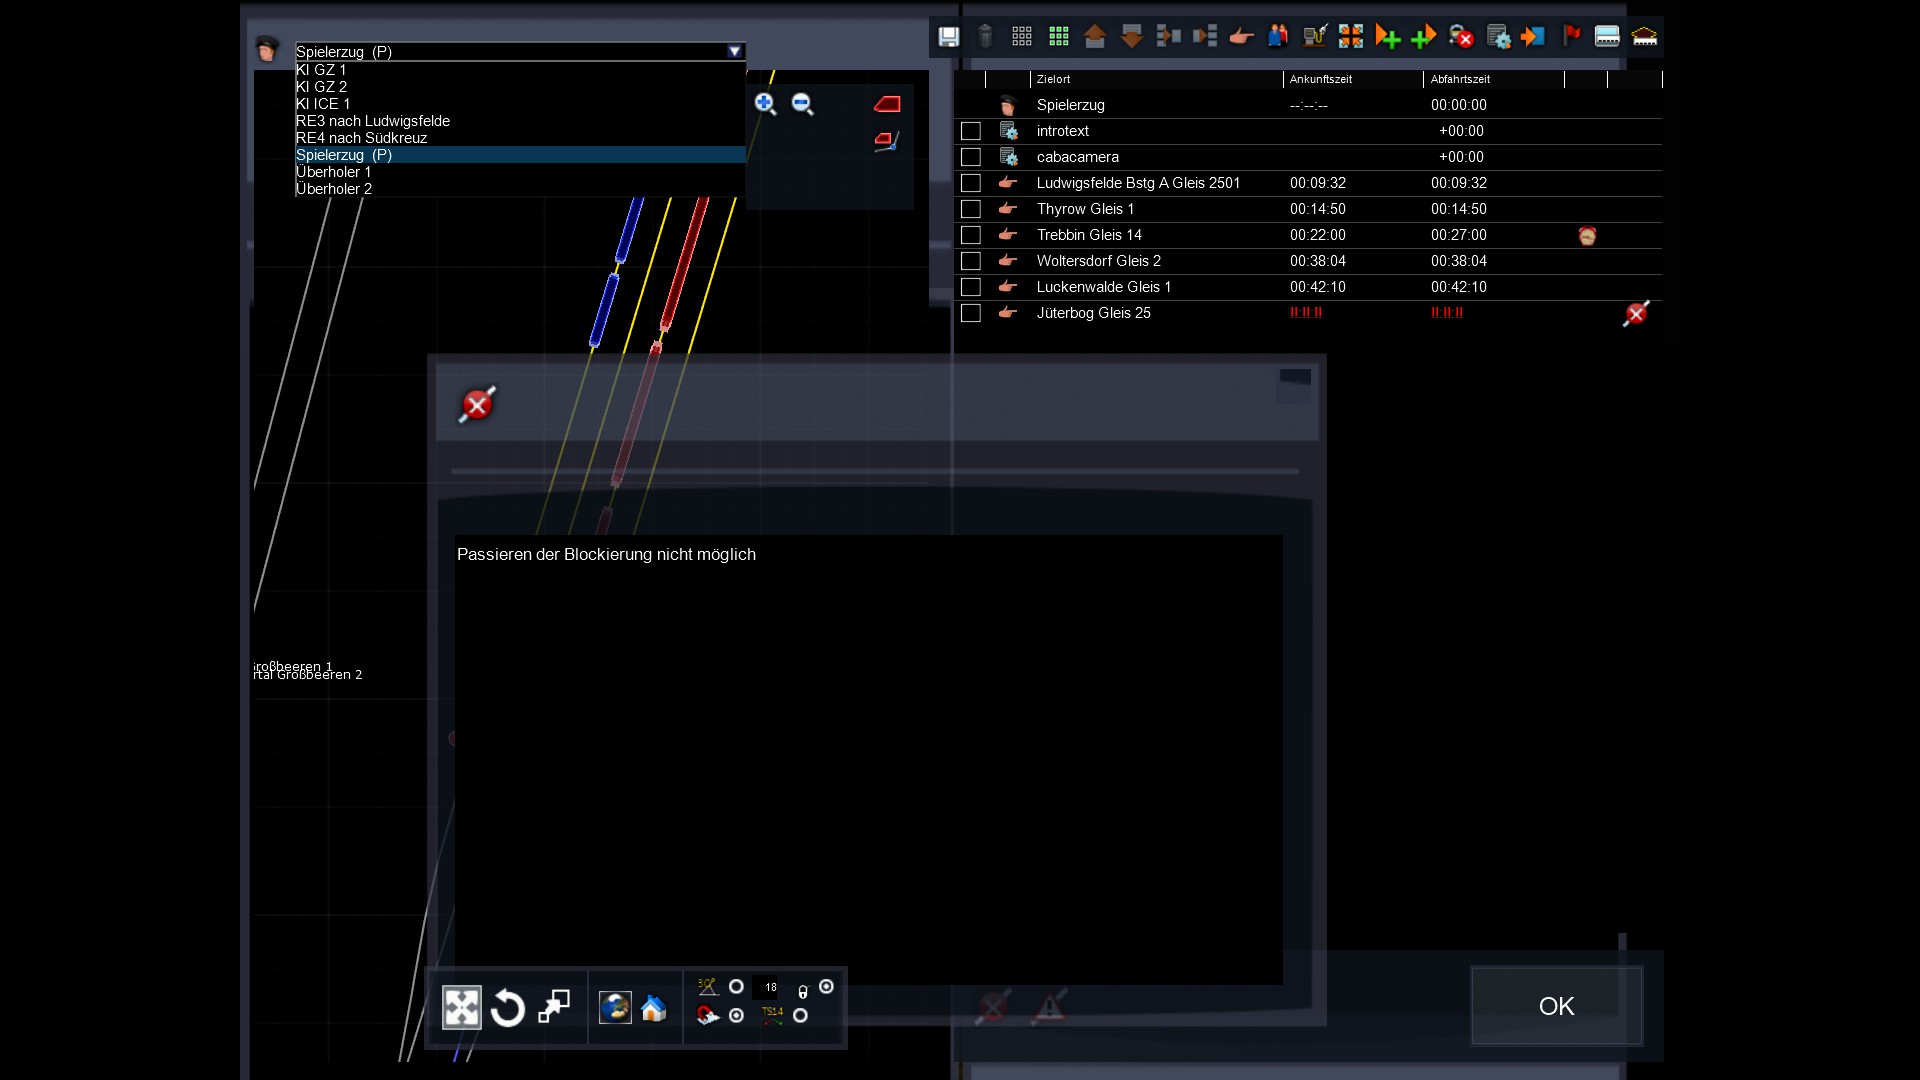Click the save floppy disk icon
Image resolution: width=1920 pixels, height=1080 pixels.
[948, 37]
